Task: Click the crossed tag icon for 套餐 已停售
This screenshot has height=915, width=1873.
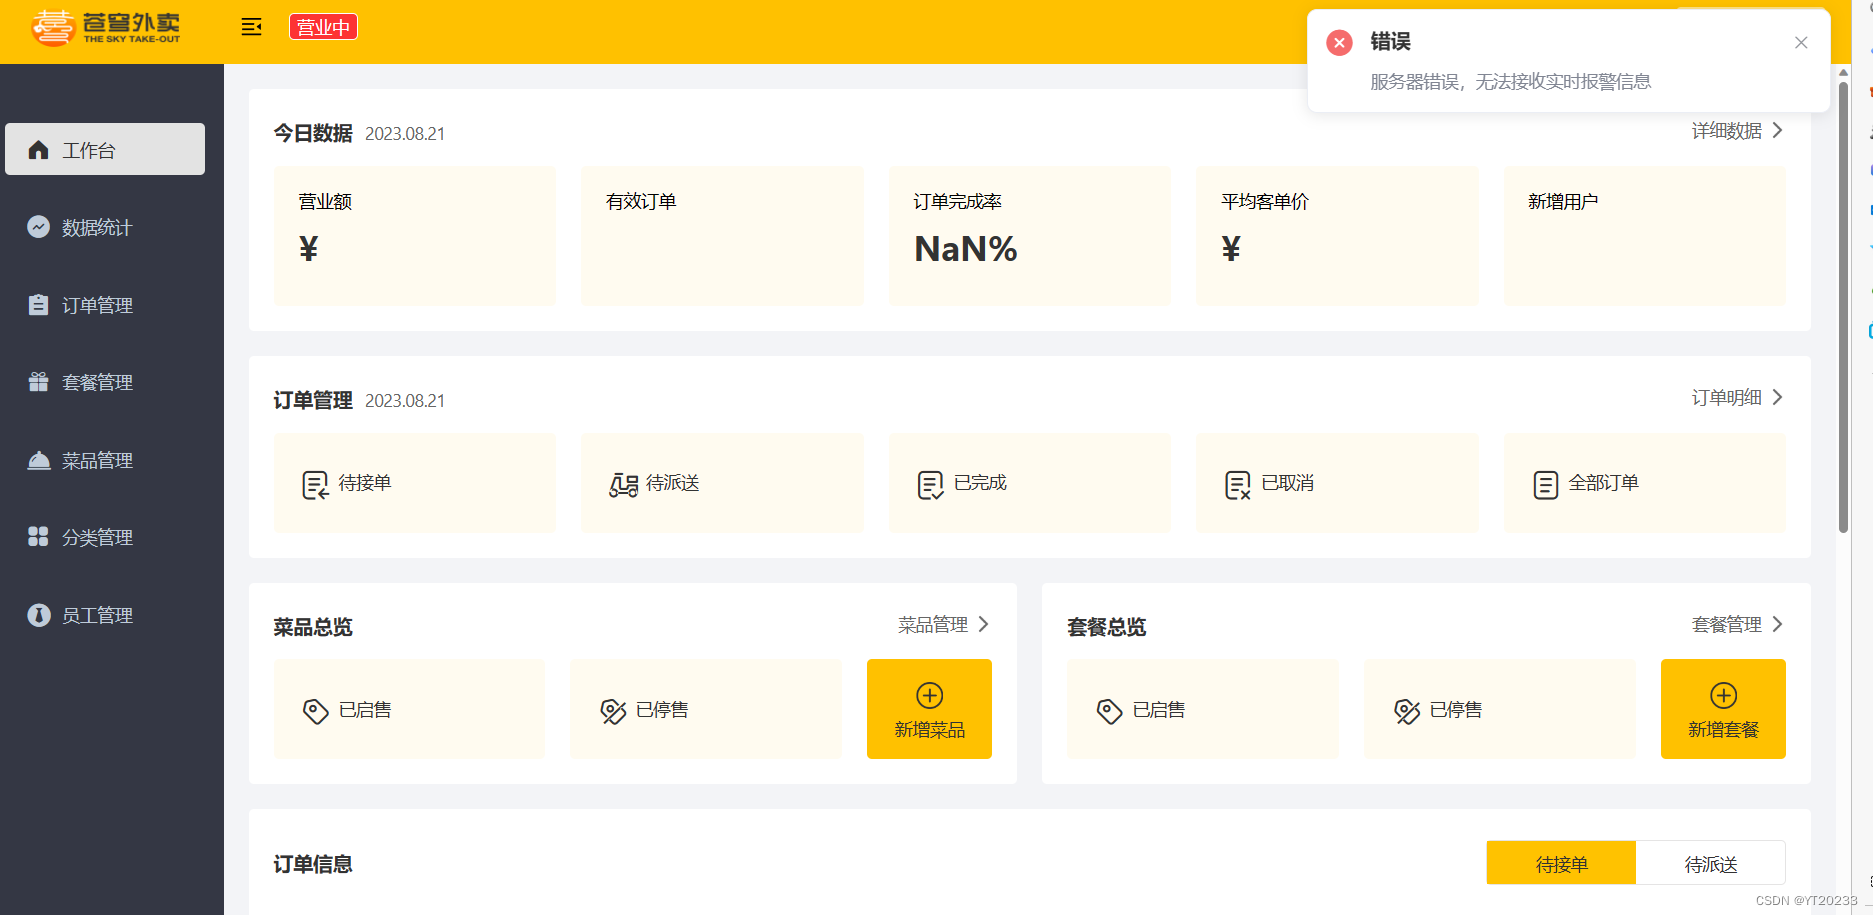Action: tap(1407, 711)
